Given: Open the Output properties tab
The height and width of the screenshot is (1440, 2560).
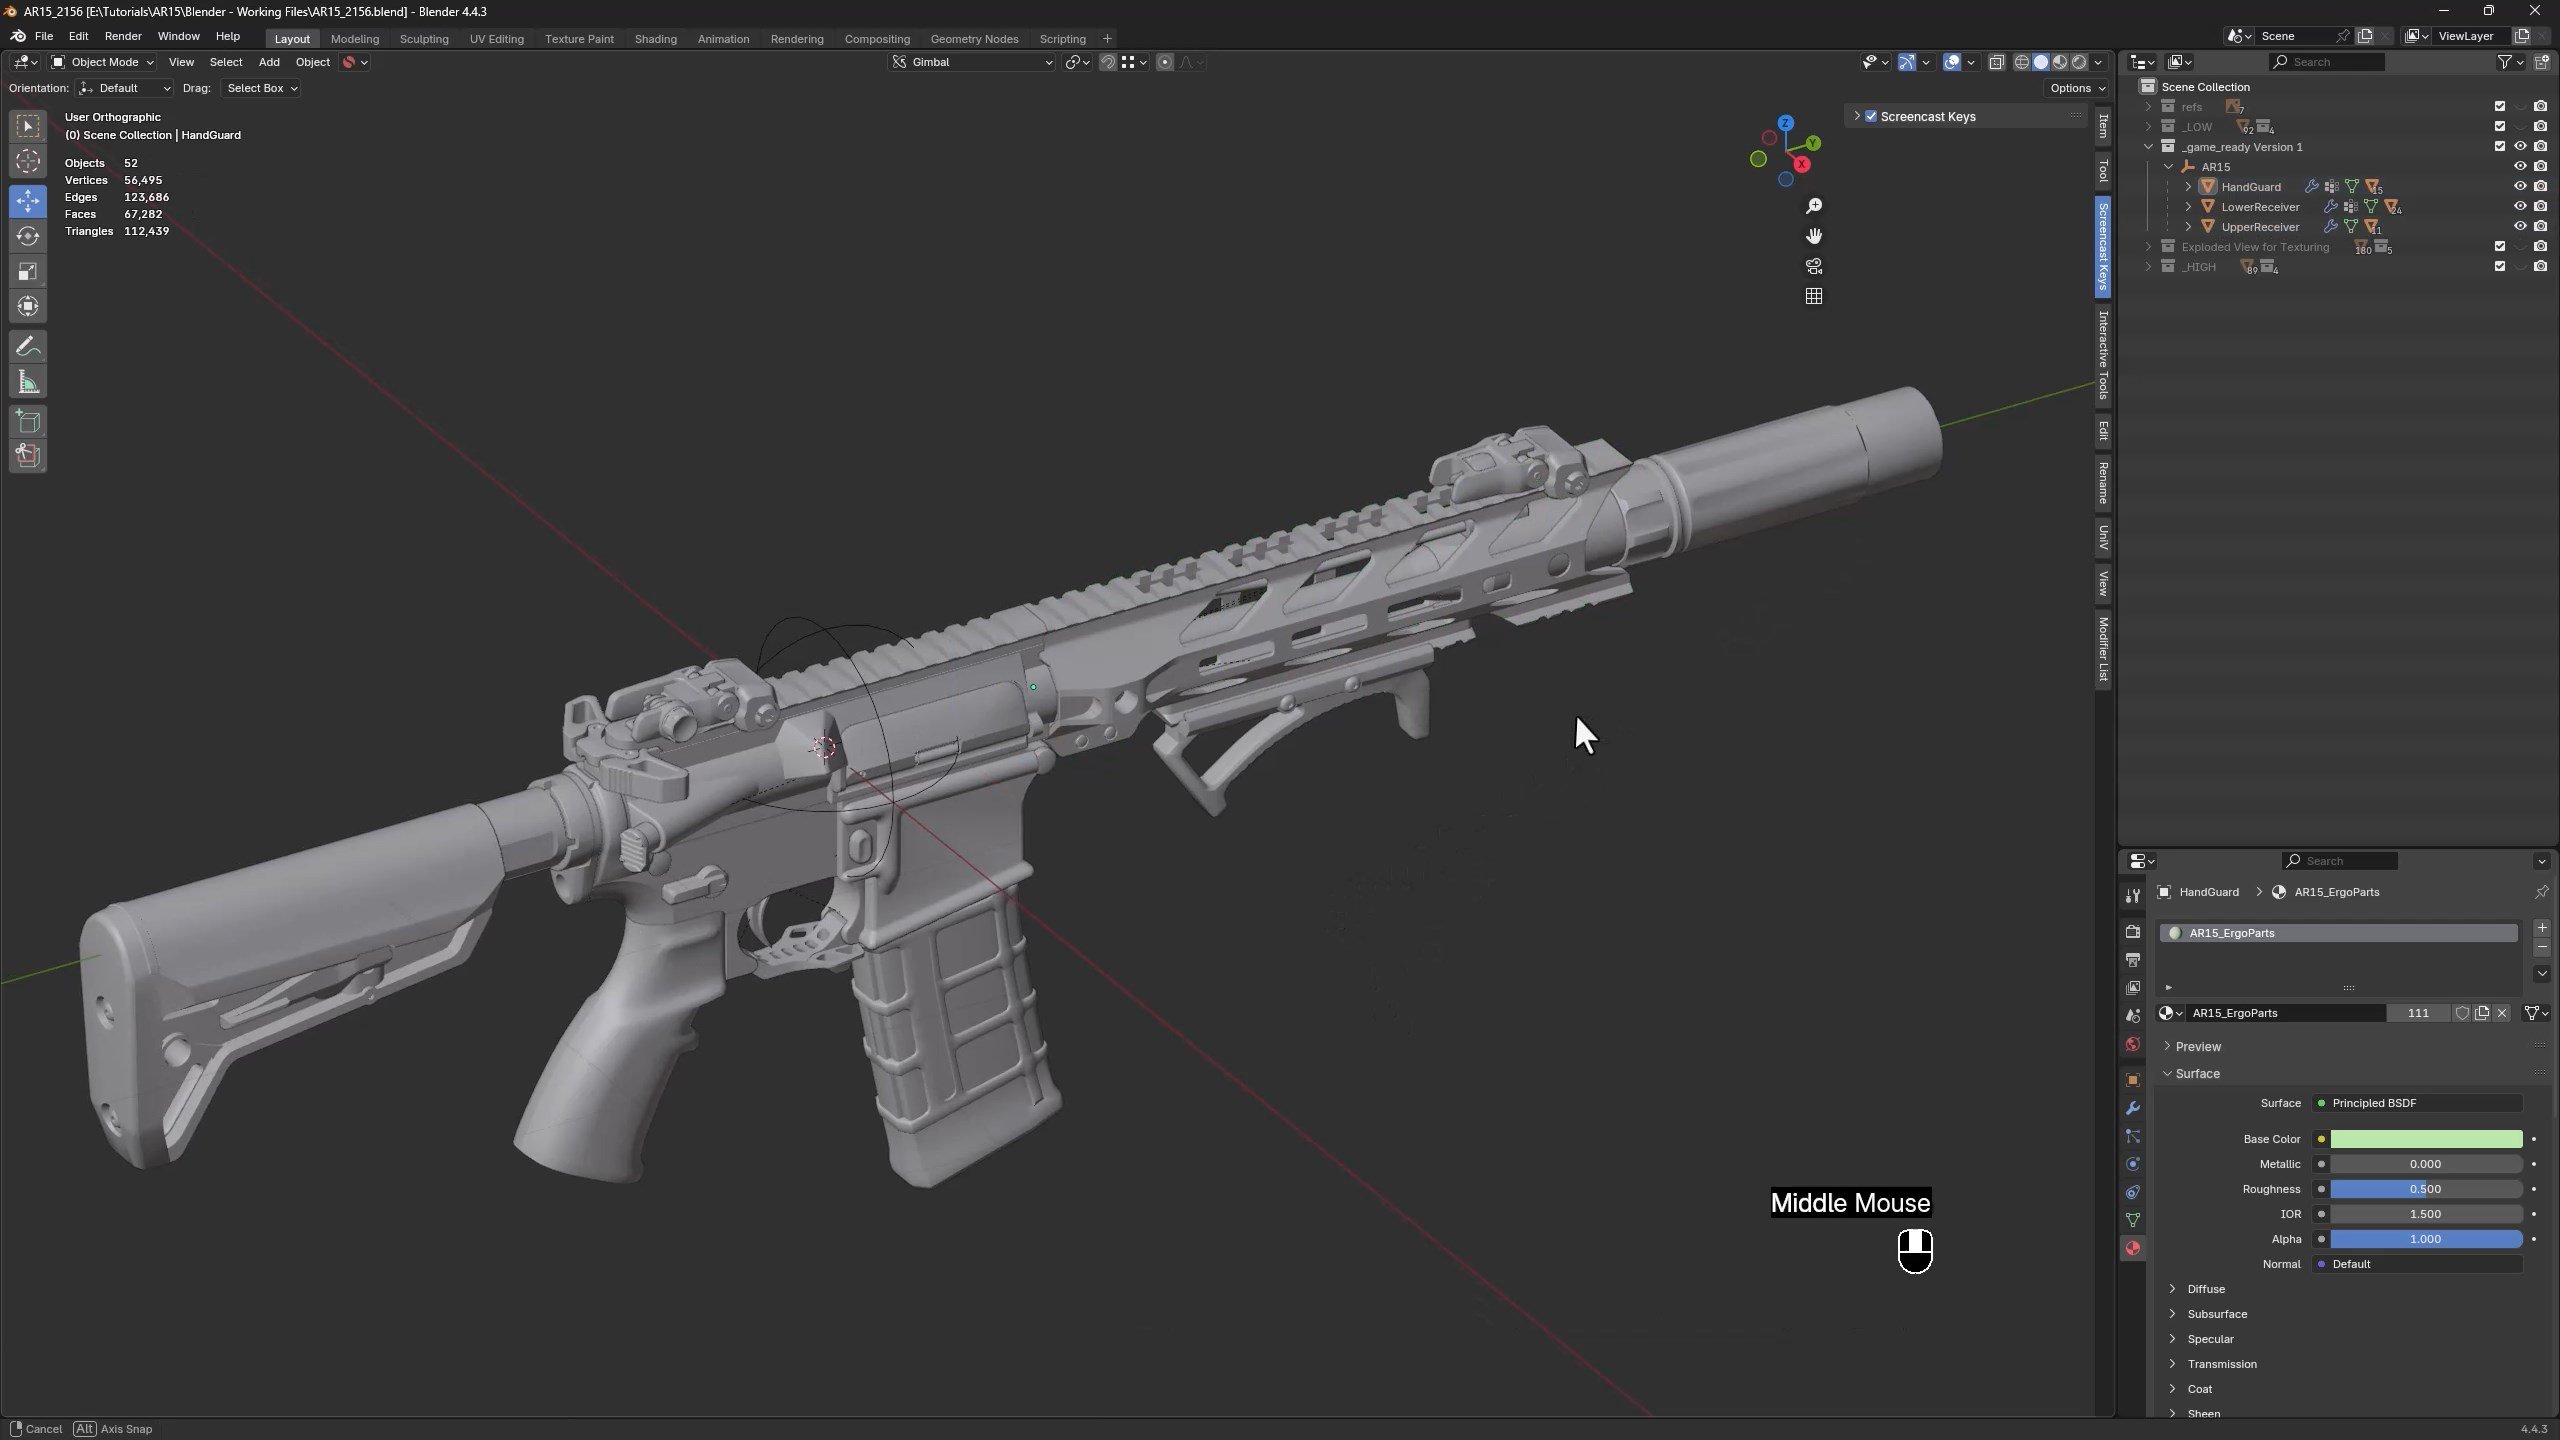Looking at the screenshot, I should (2133, 960).
